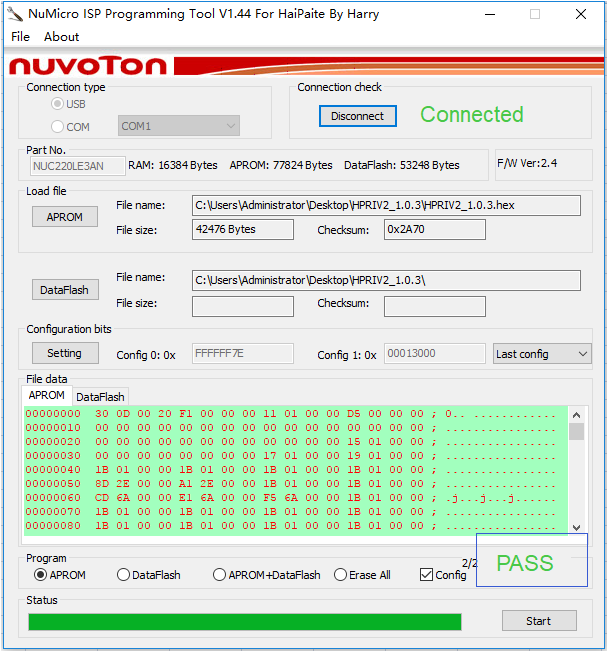608x652 pixels.
Task: Click the 42476 Bytes file size field
Action: (x=243, y=230)
